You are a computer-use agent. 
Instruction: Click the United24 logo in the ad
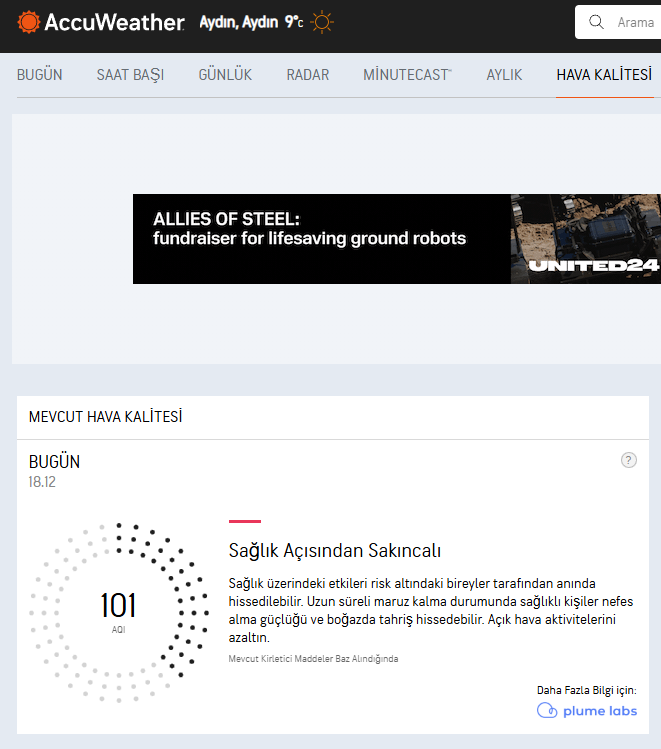click(x=593, y=265)
